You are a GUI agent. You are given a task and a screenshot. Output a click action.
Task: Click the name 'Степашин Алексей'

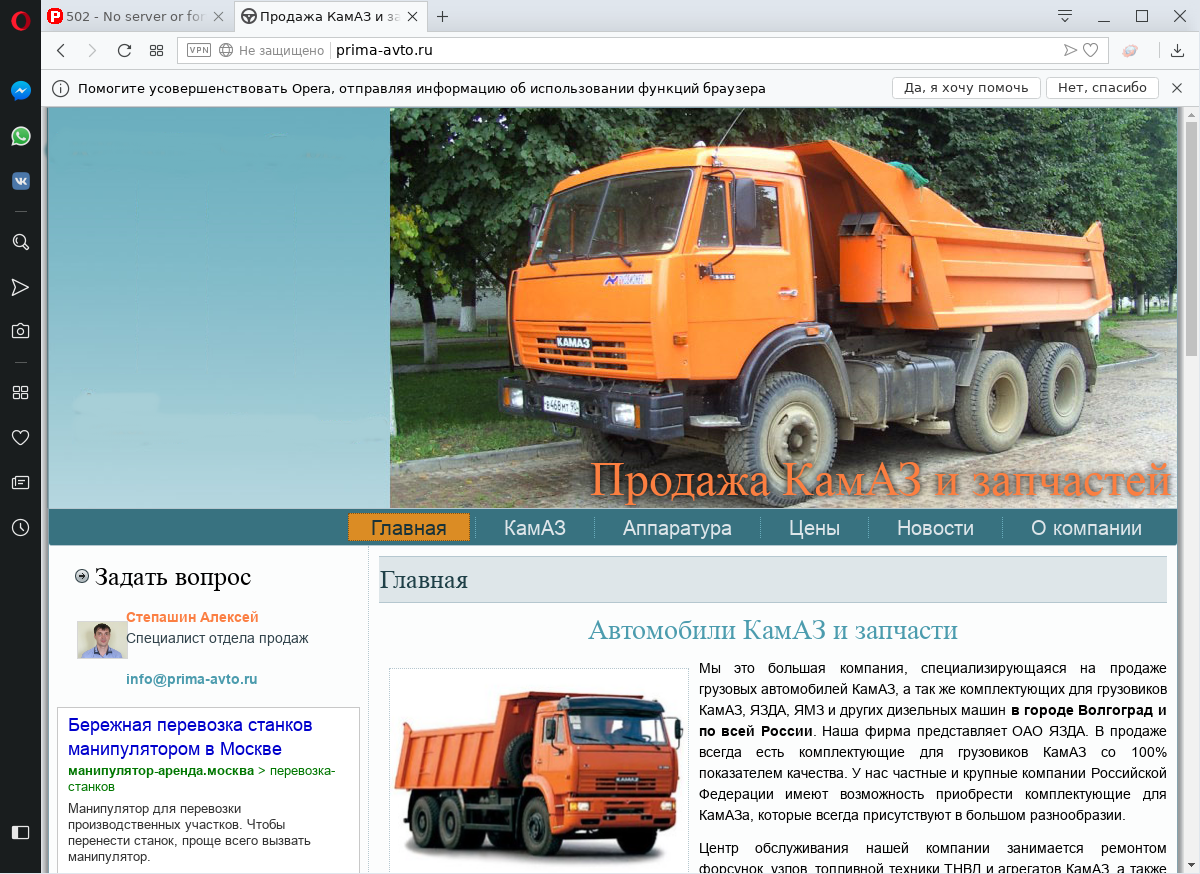tap(192, 617)
